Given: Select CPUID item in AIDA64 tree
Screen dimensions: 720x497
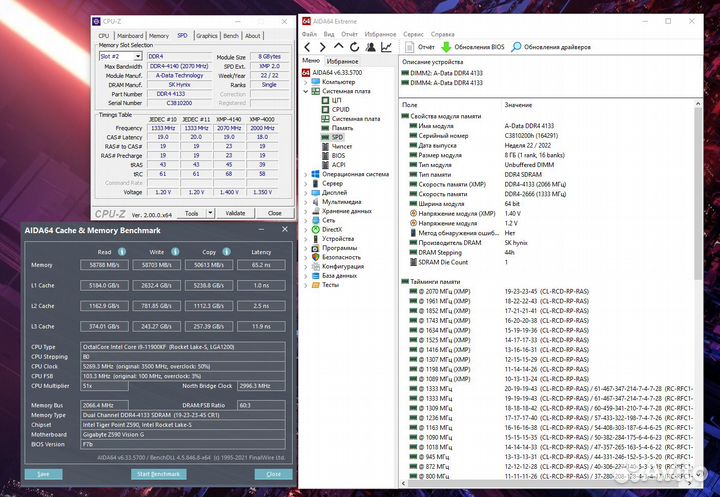Looking at the screenshot, I should (x=336, y=109).
